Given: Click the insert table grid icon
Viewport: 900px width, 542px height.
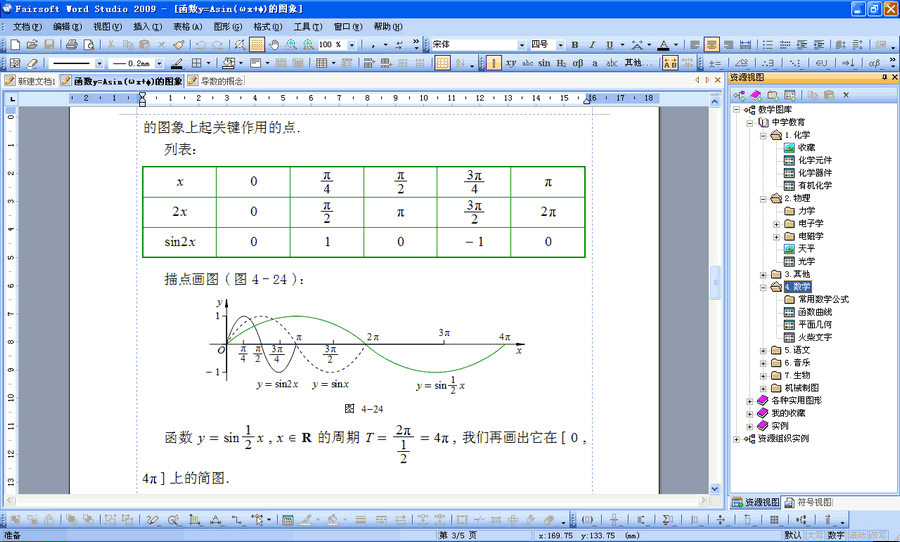Looking at the screenshot, I should point(321,63).
